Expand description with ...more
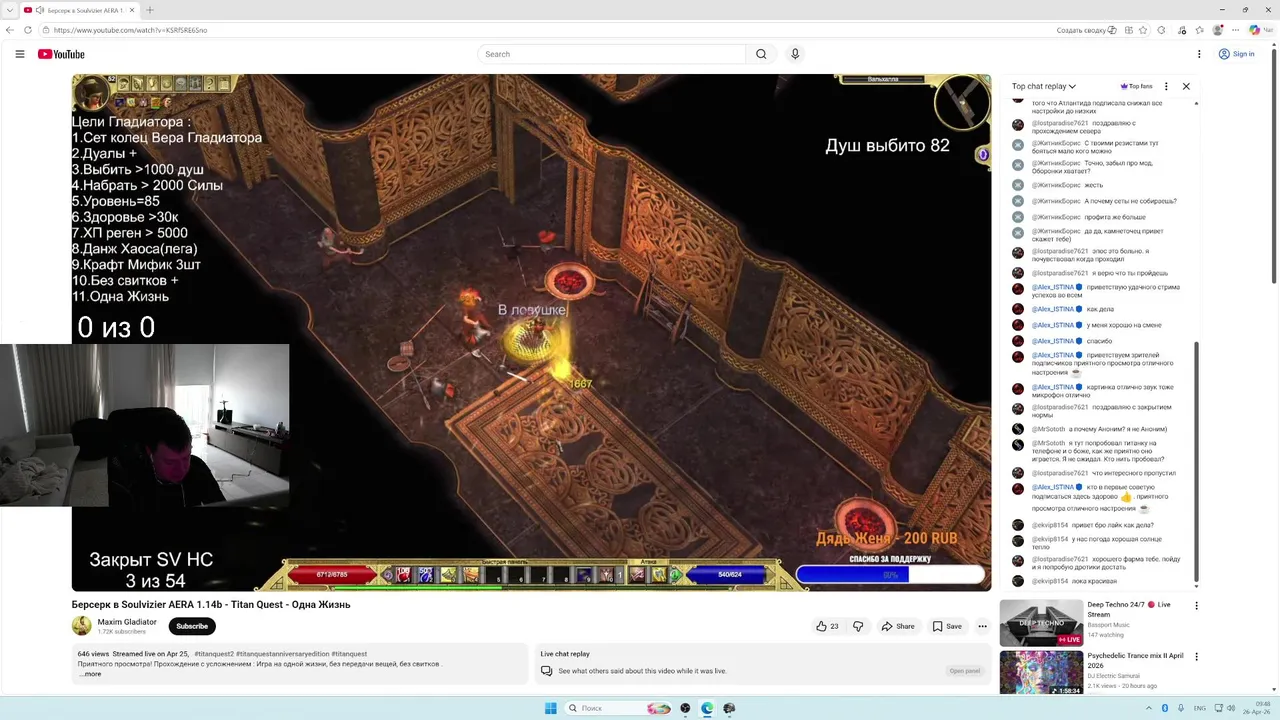1280x720 pixels. [90, 674]
